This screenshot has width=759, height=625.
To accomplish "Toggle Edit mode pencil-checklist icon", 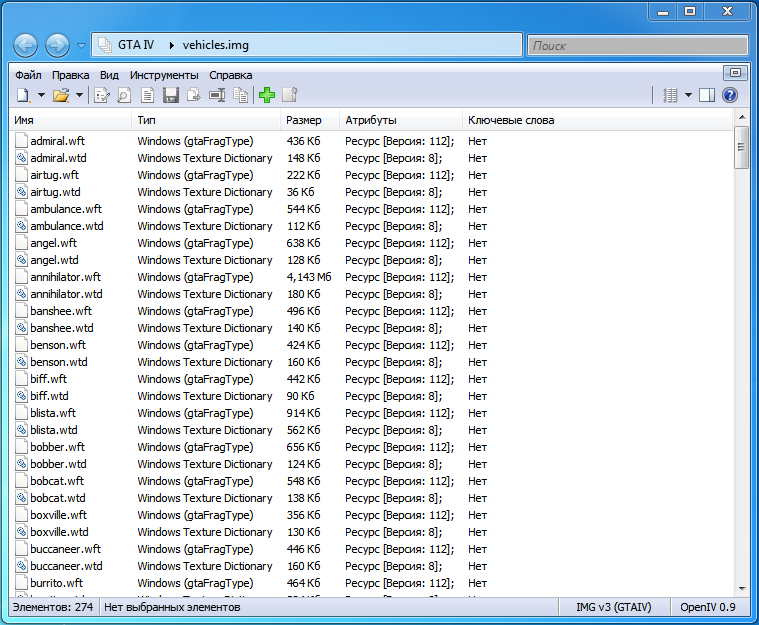I will pyautogui.click(x=102, y=95).
